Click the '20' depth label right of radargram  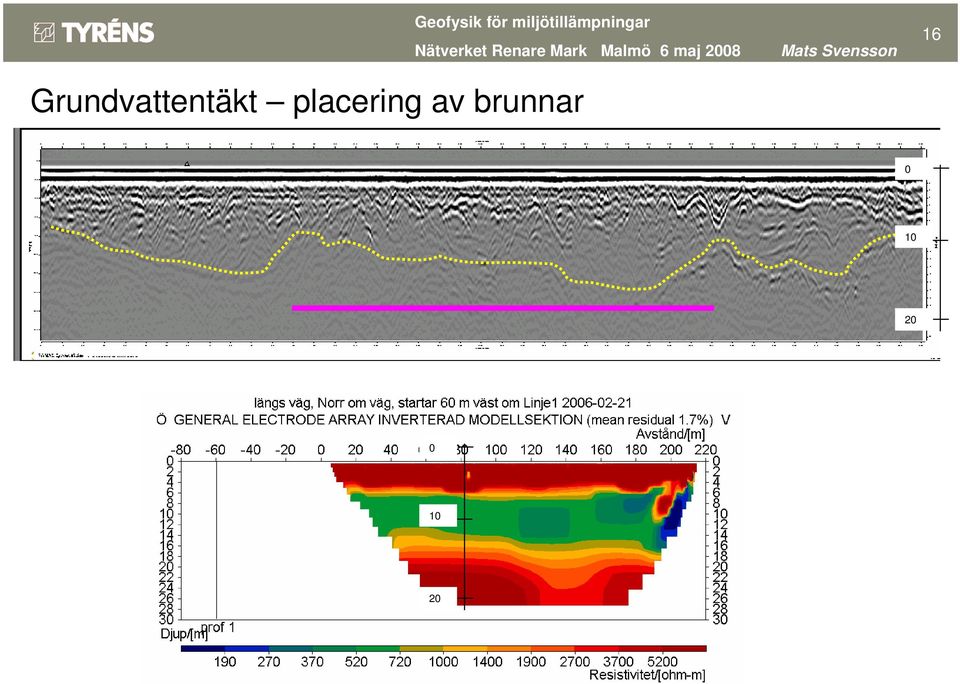click(x=910, y=320)
